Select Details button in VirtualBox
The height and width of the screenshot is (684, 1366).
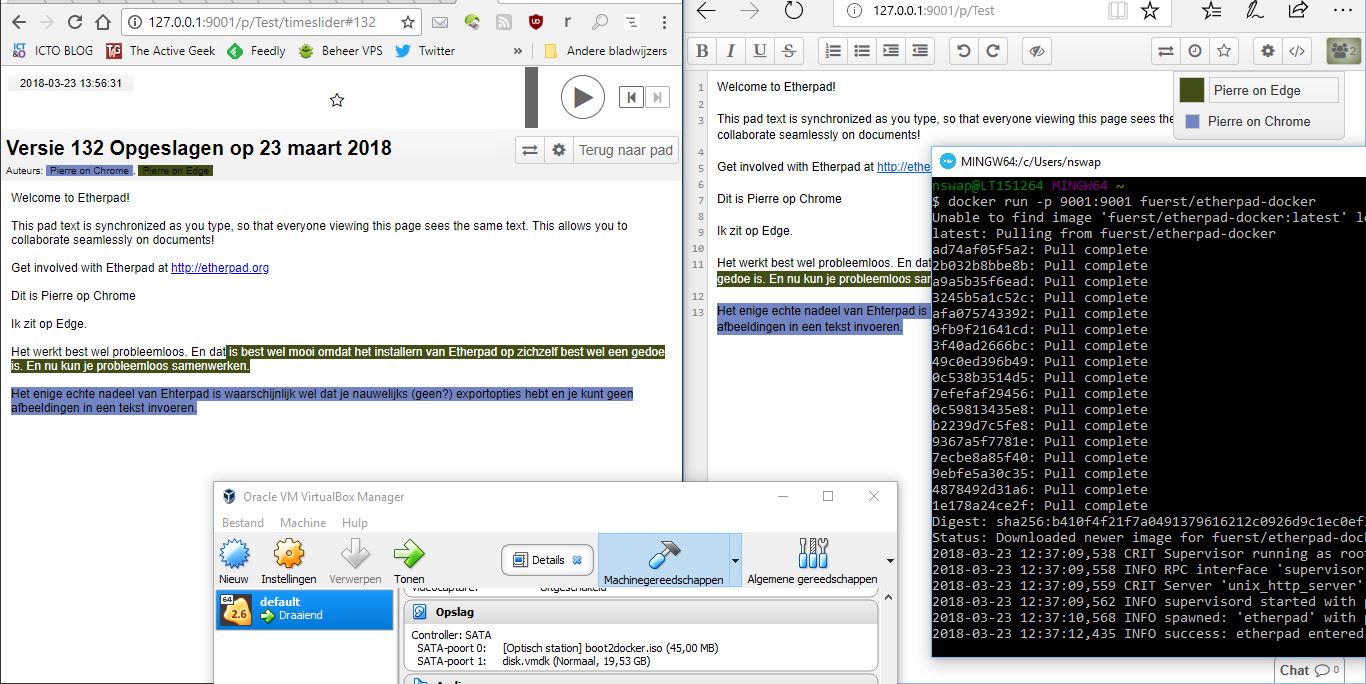pyautogui.click(x=548, y=560)
